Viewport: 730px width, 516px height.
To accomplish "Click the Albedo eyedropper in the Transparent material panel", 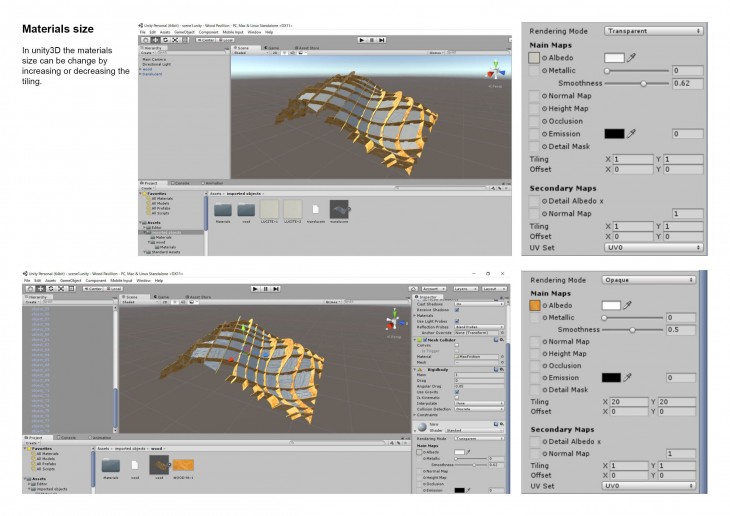I will (632, 59).
